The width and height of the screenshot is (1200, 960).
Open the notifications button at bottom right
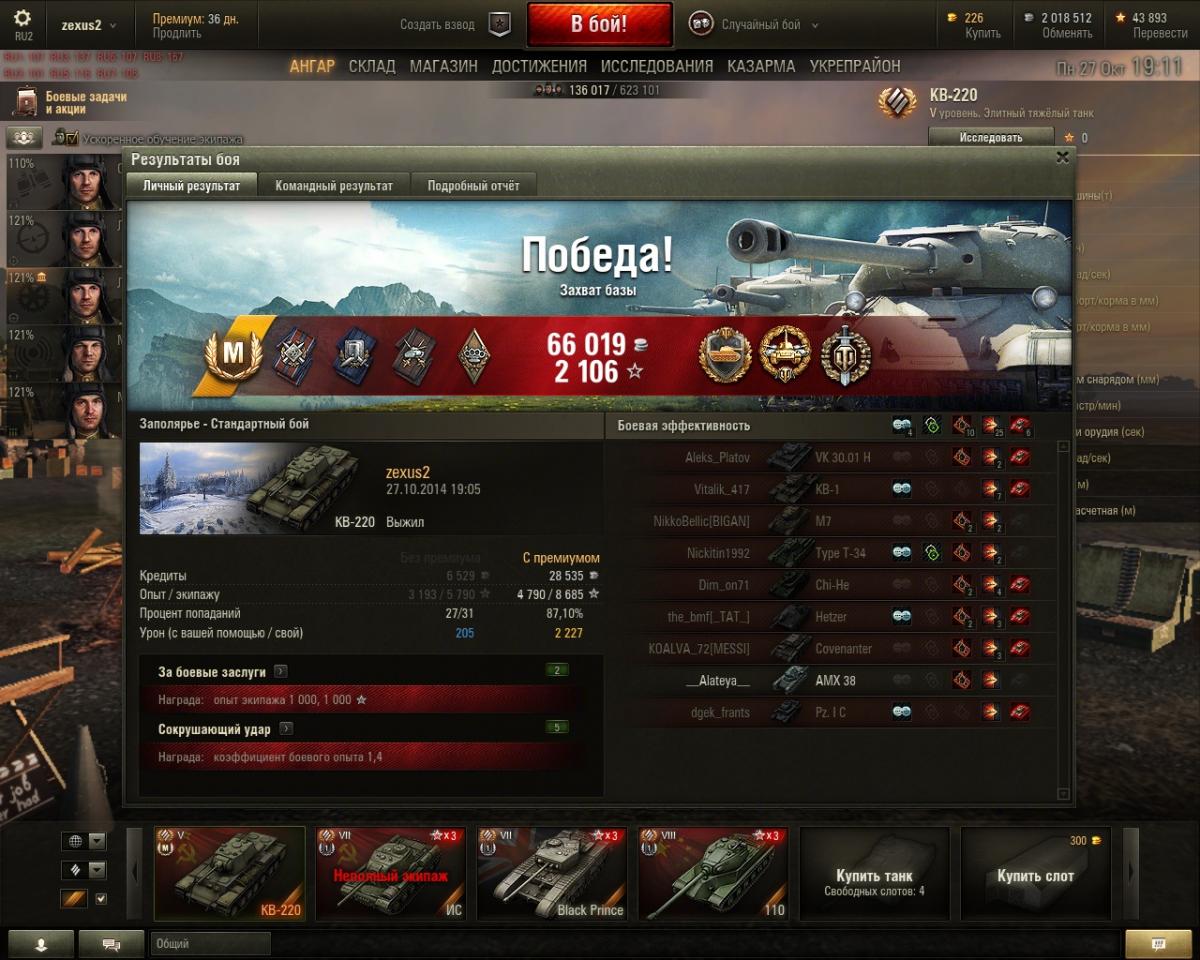[x=1159, y=944]
